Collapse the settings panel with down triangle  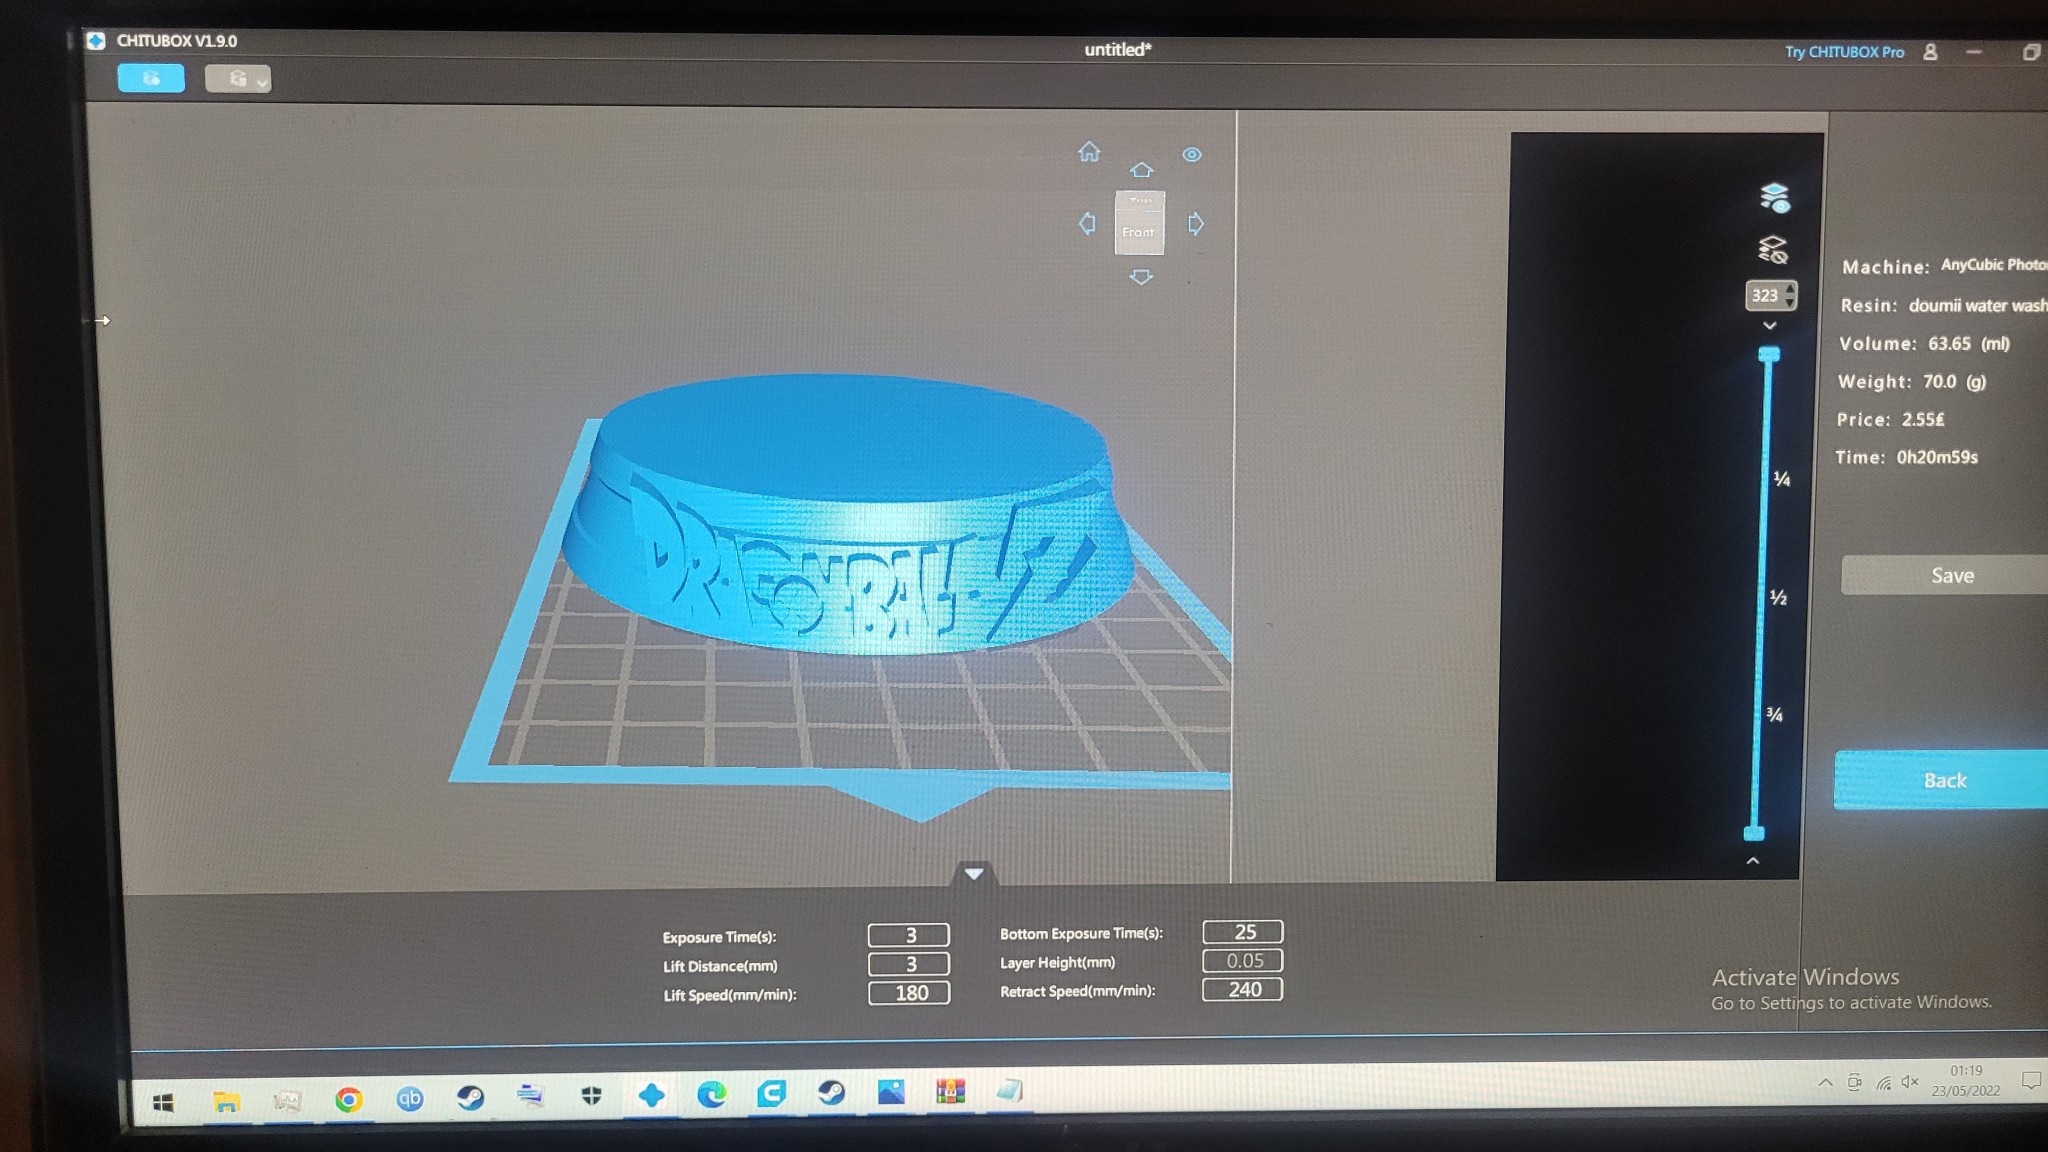(x=974, y=874)
